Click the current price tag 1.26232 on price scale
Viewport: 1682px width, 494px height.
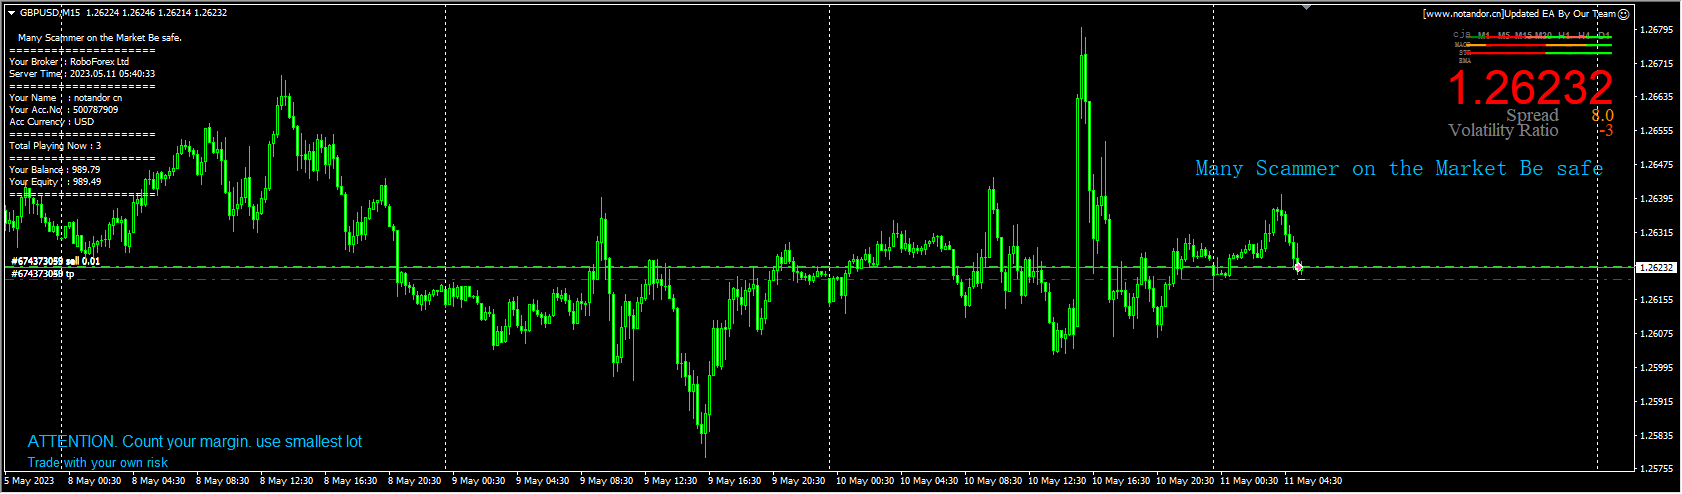[1656, 268]
